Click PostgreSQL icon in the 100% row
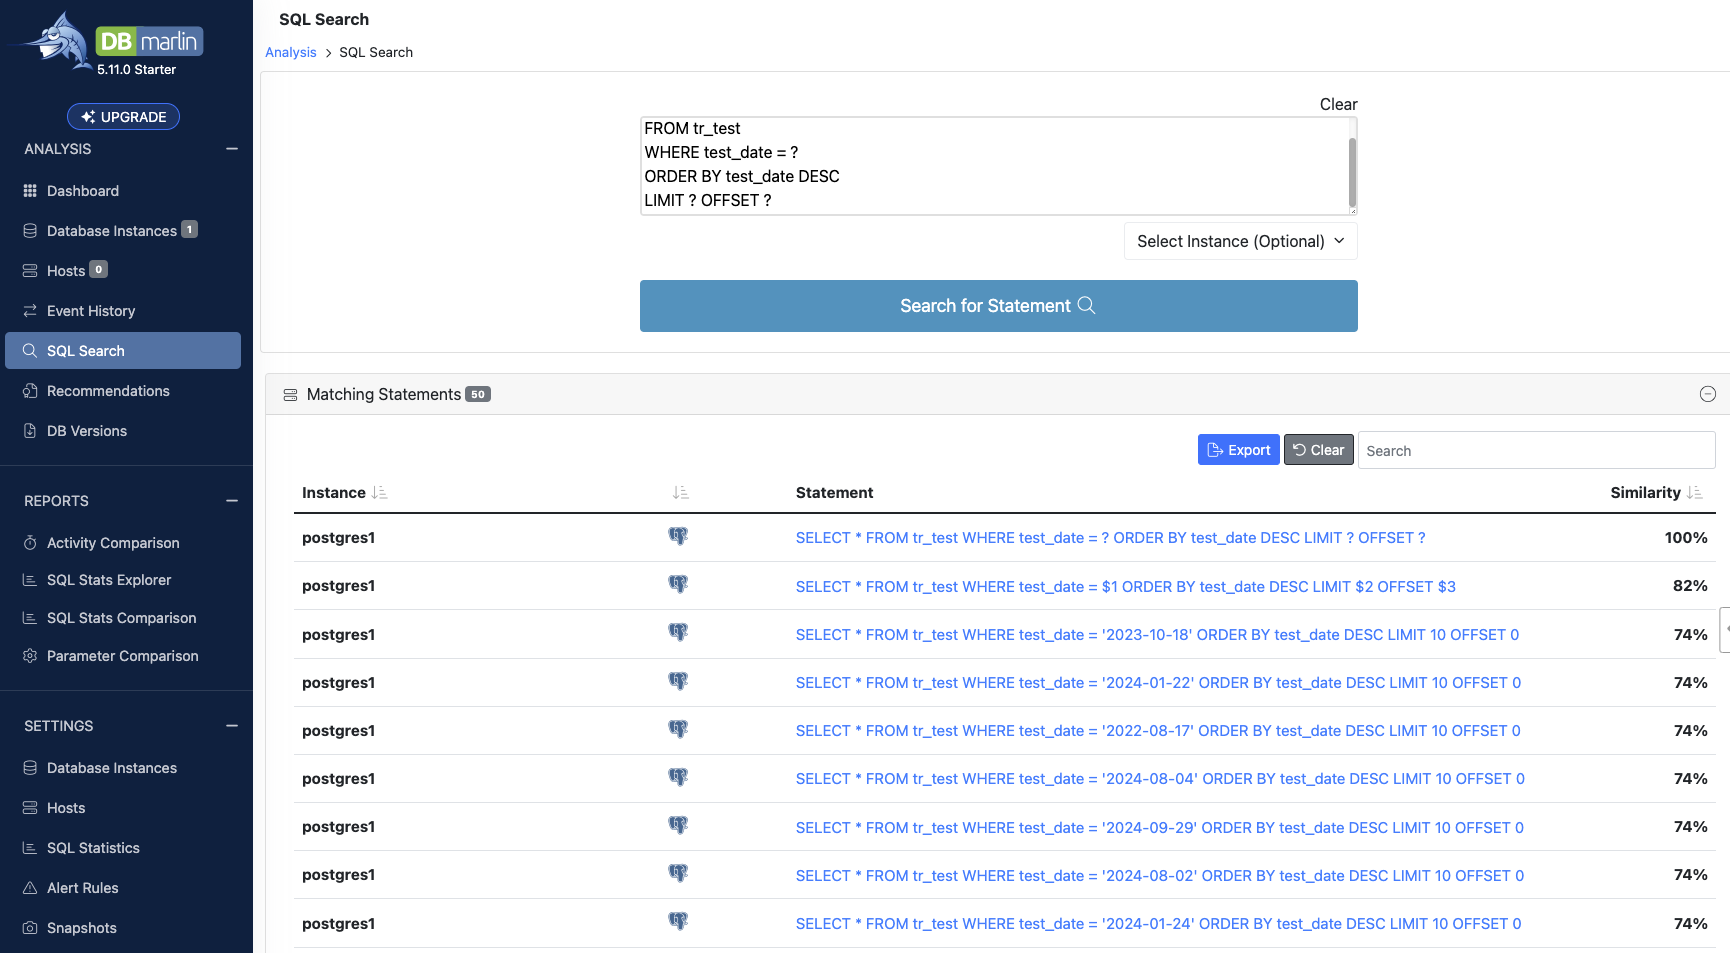Image resolution: width=1730 pixels, height=953 pixels. (x=678, y=537)
